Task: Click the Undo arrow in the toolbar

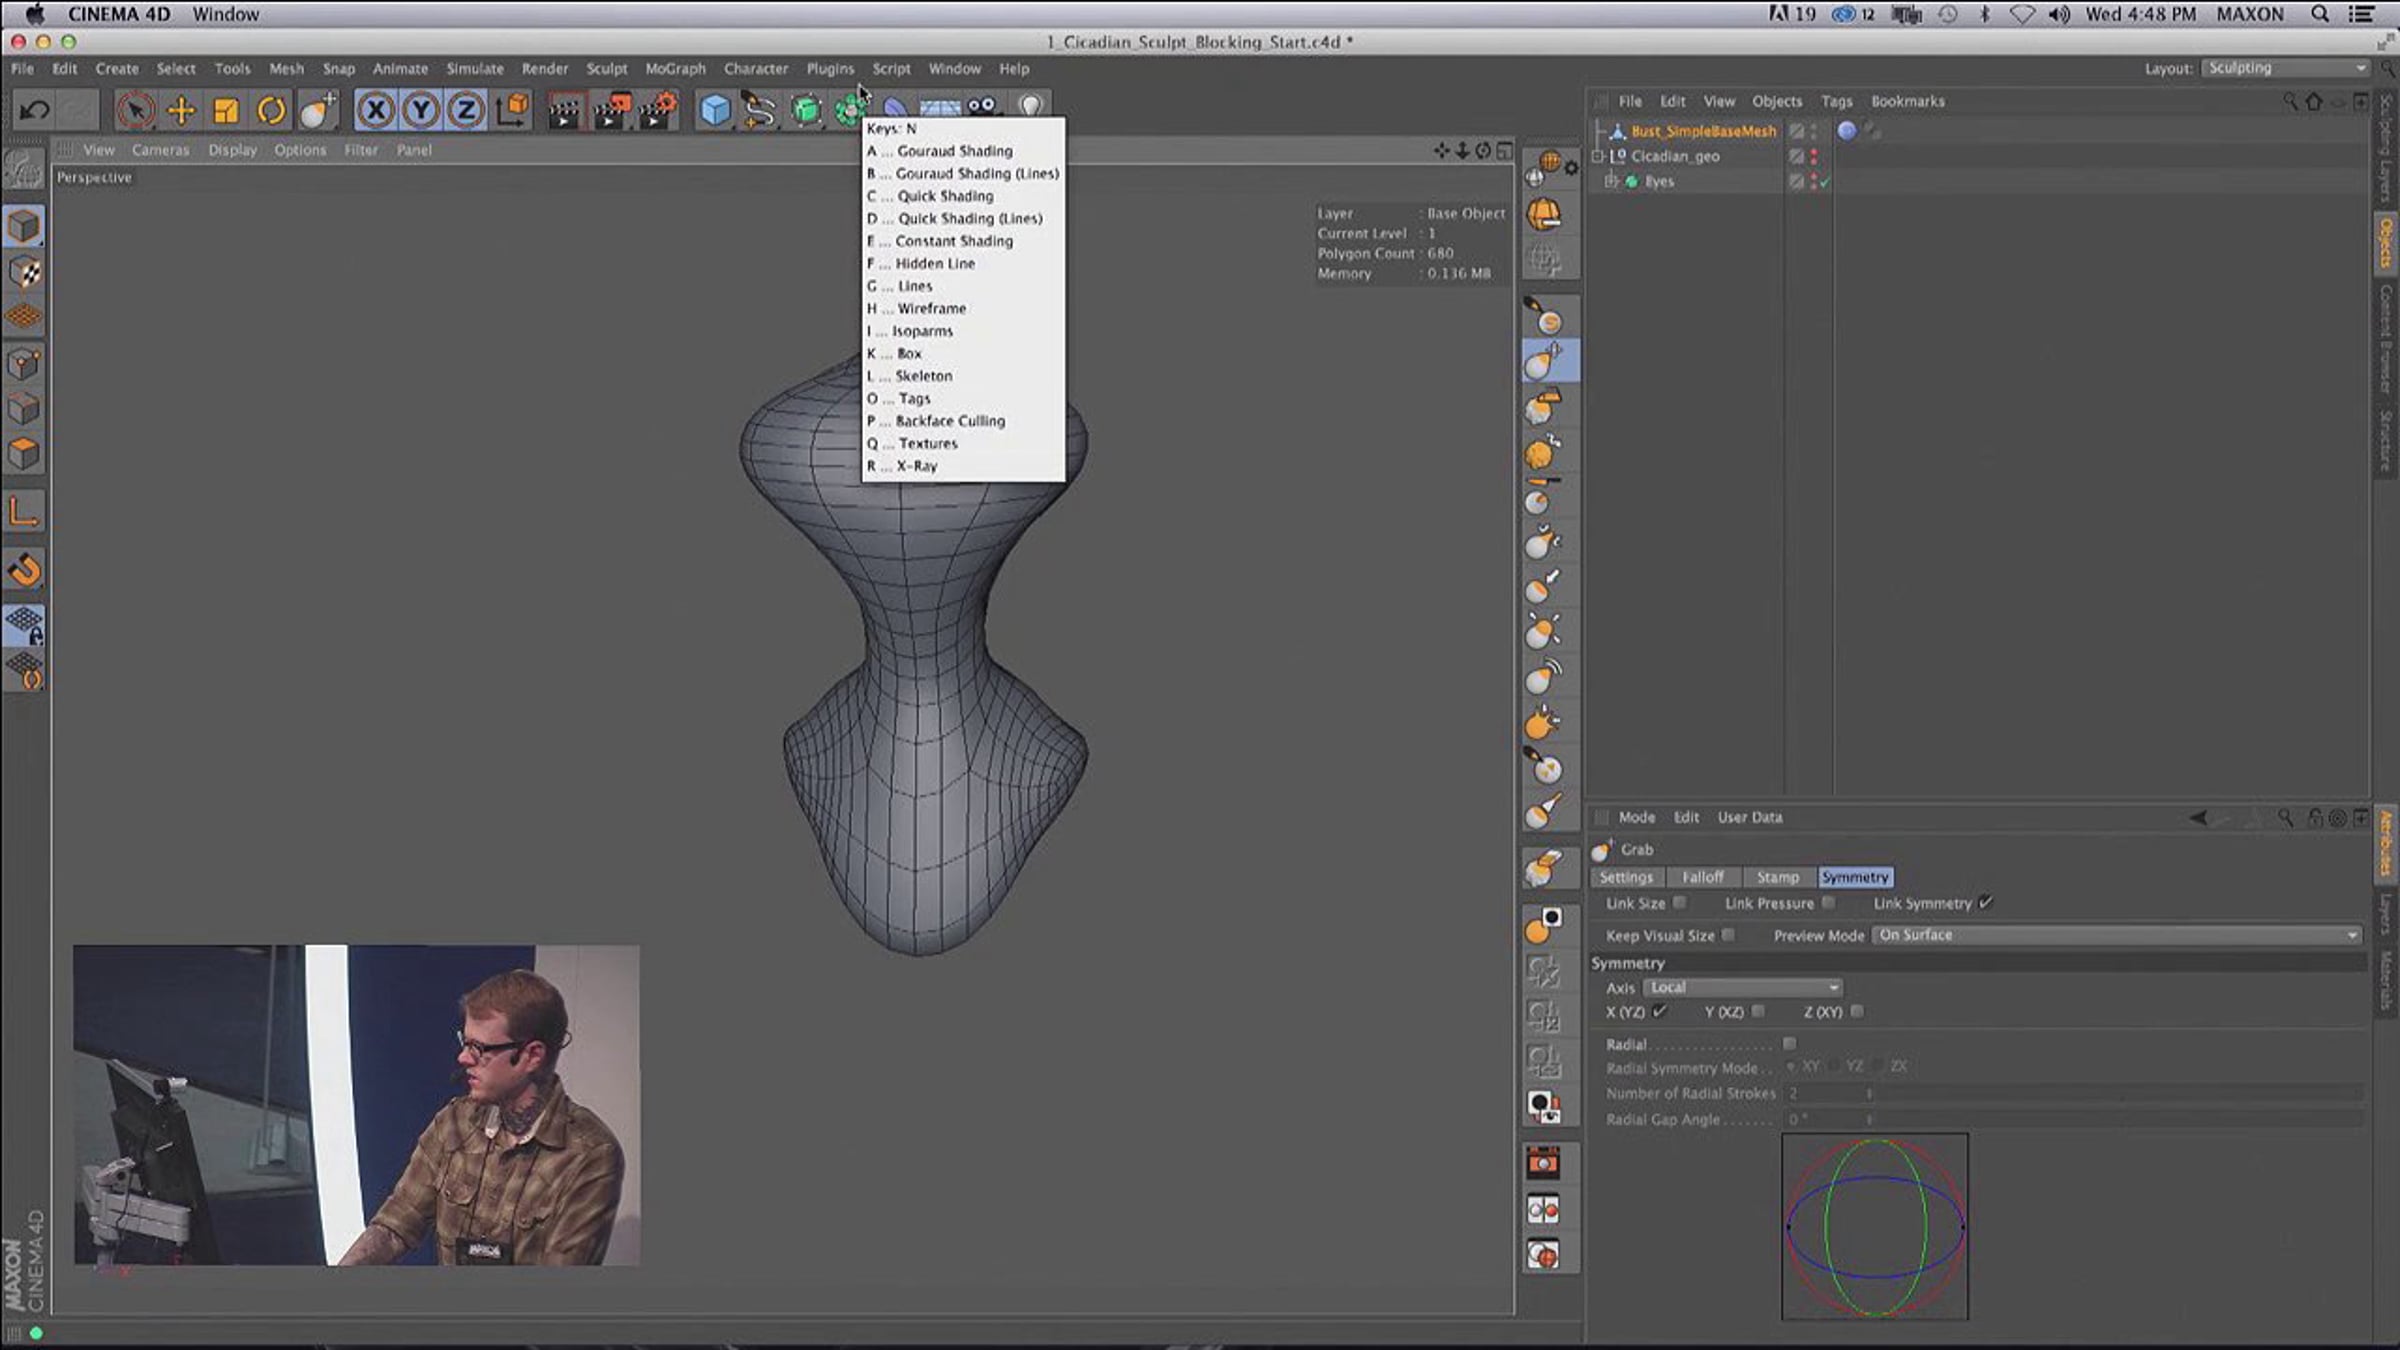Action: point(34,110)
